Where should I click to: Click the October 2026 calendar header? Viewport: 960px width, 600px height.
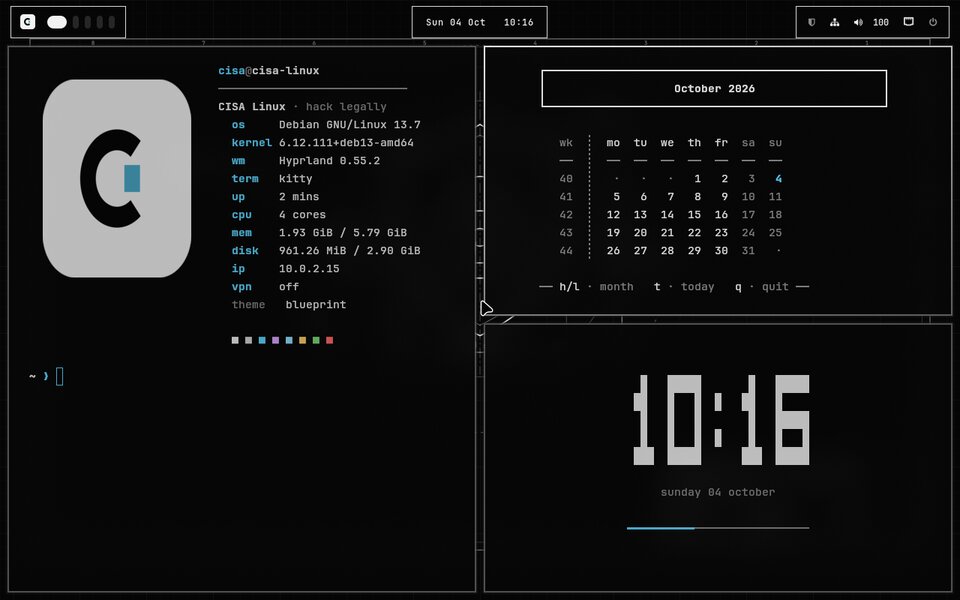[714, 88]
